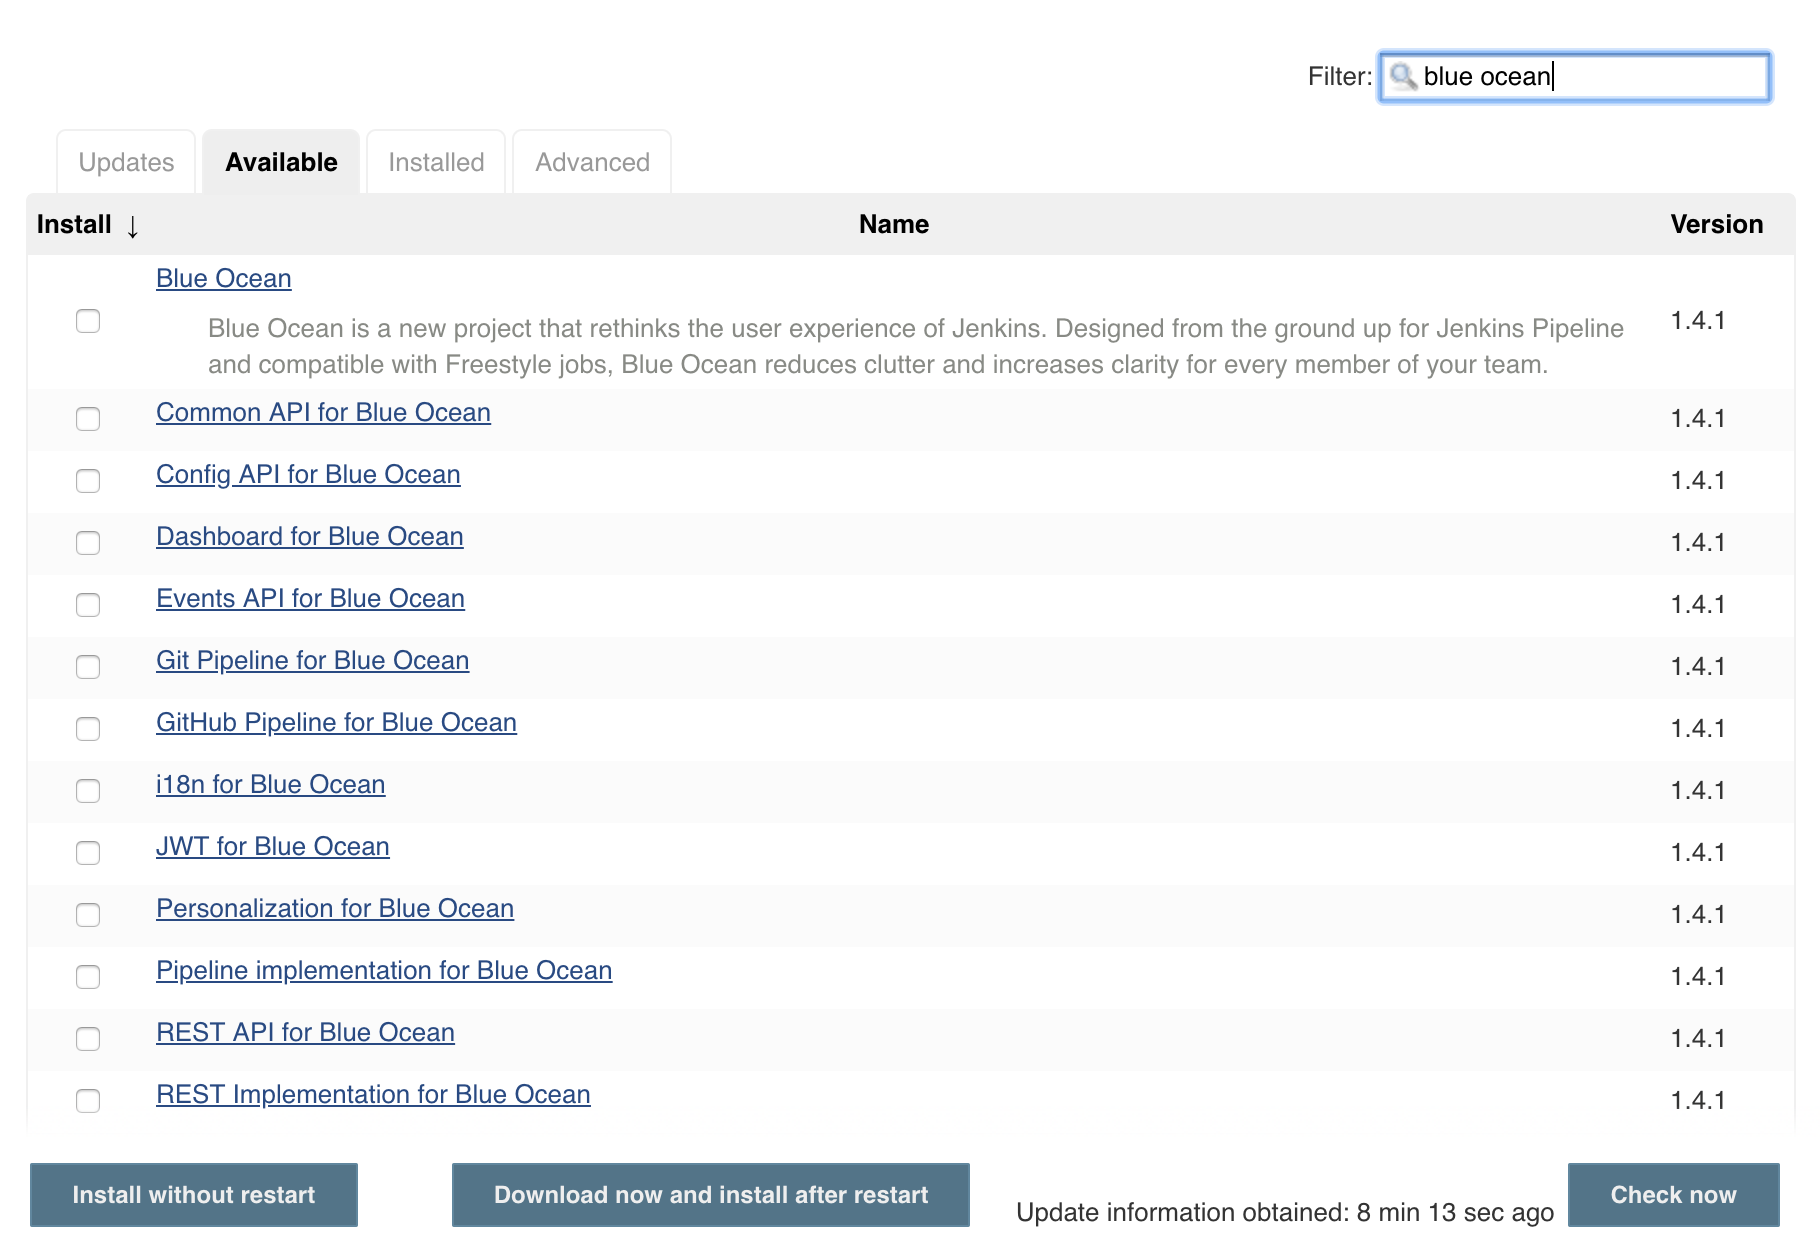Click the search magnifier icon in Filter

(x=1403, y=77)
